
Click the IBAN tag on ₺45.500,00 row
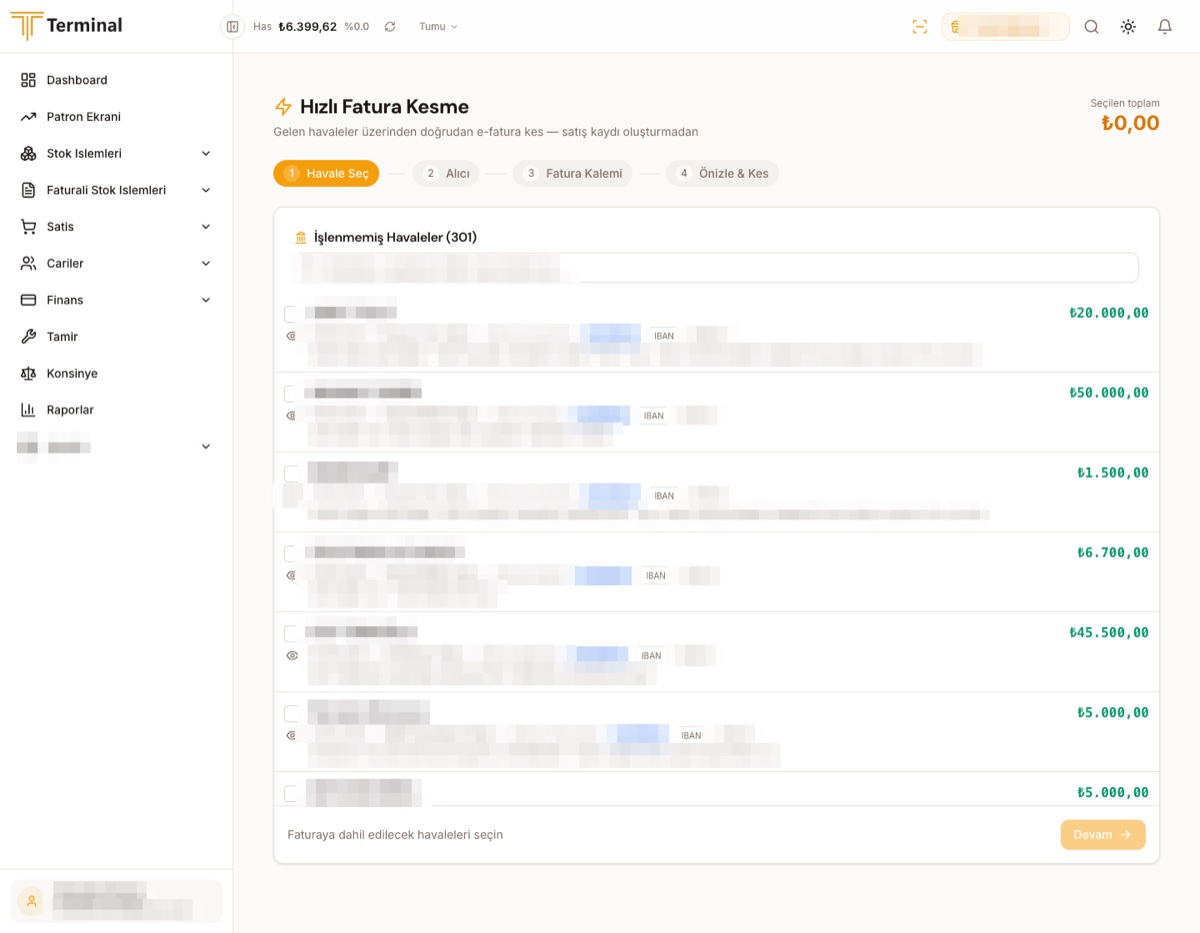click(651, 656)
